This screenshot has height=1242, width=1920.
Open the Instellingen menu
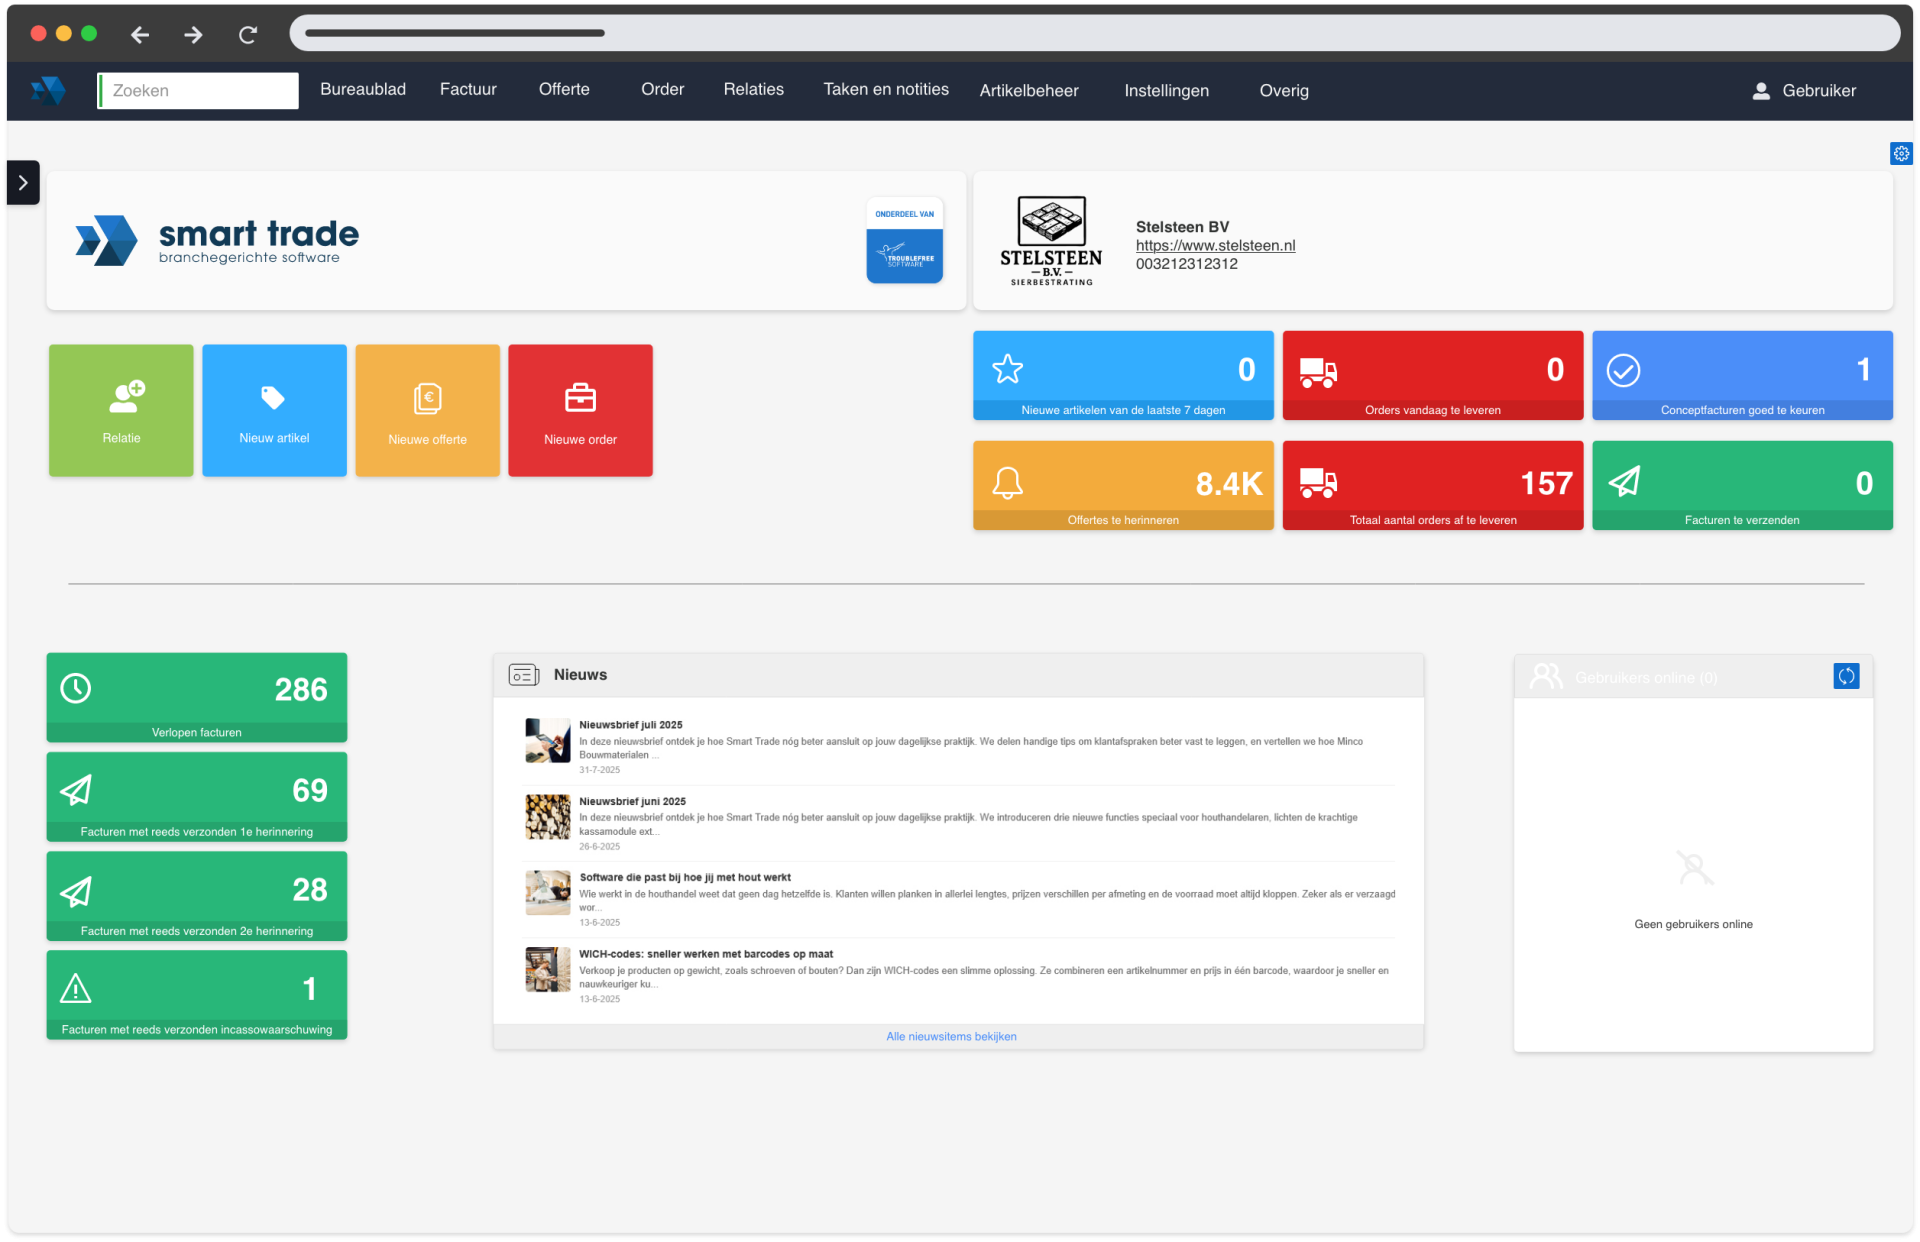pos(1166,91)
